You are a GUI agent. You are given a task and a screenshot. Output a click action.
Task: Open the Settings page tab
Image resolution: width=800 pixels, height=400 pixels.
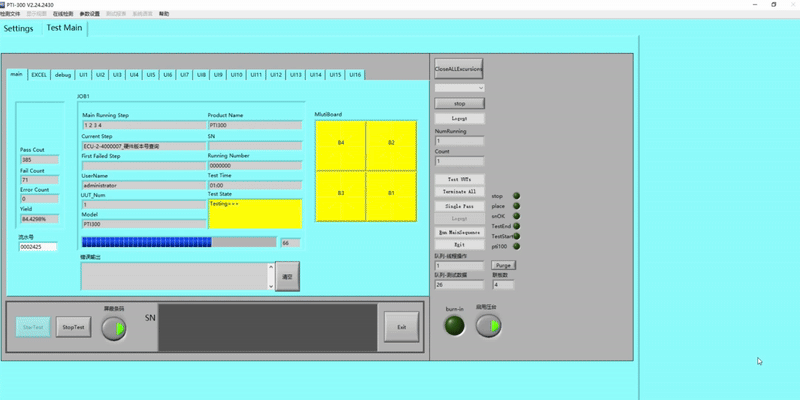pos(19,28)
